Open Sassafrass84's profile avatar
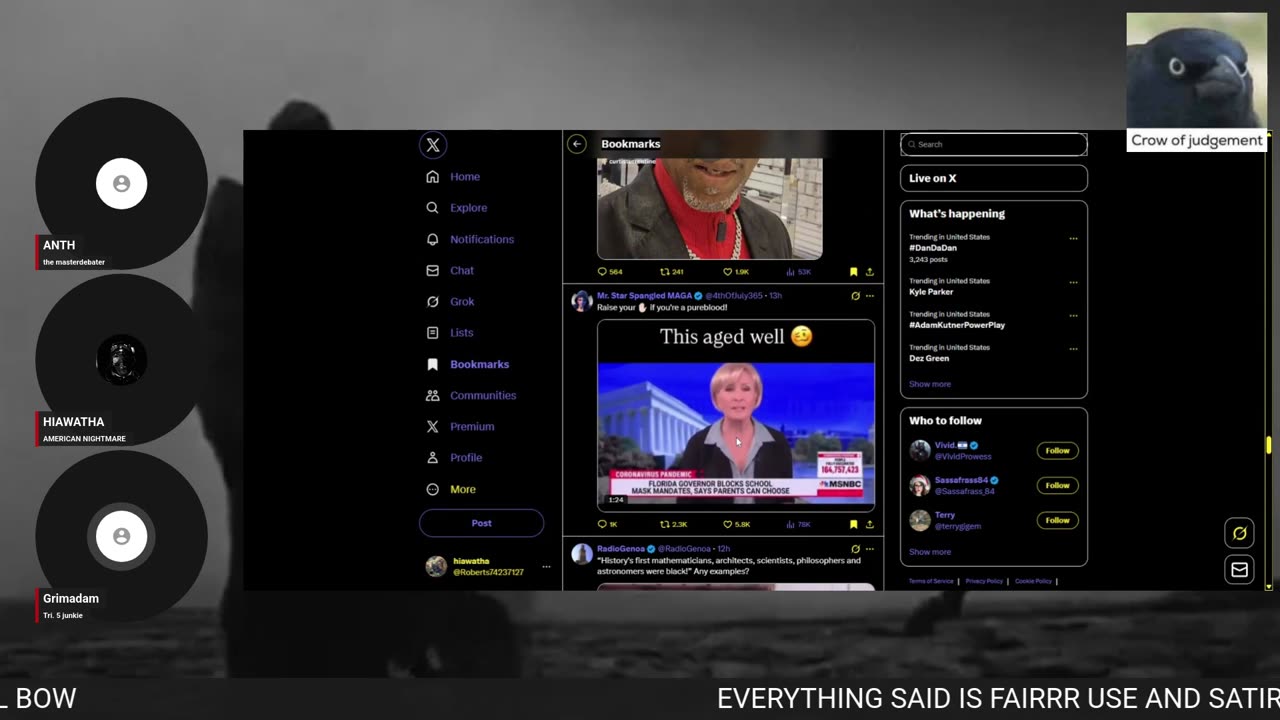This screenshot has width=1280, height=720. (920, 486)
